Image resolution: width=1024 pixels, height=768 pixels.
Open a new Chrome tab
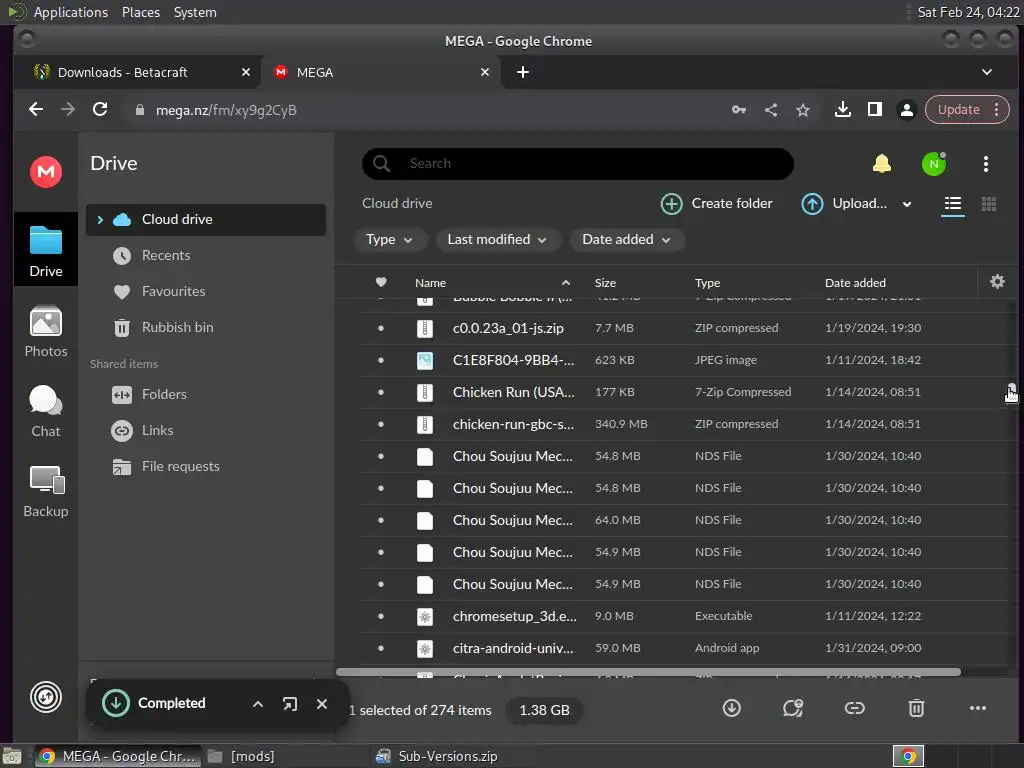point(523,72)
